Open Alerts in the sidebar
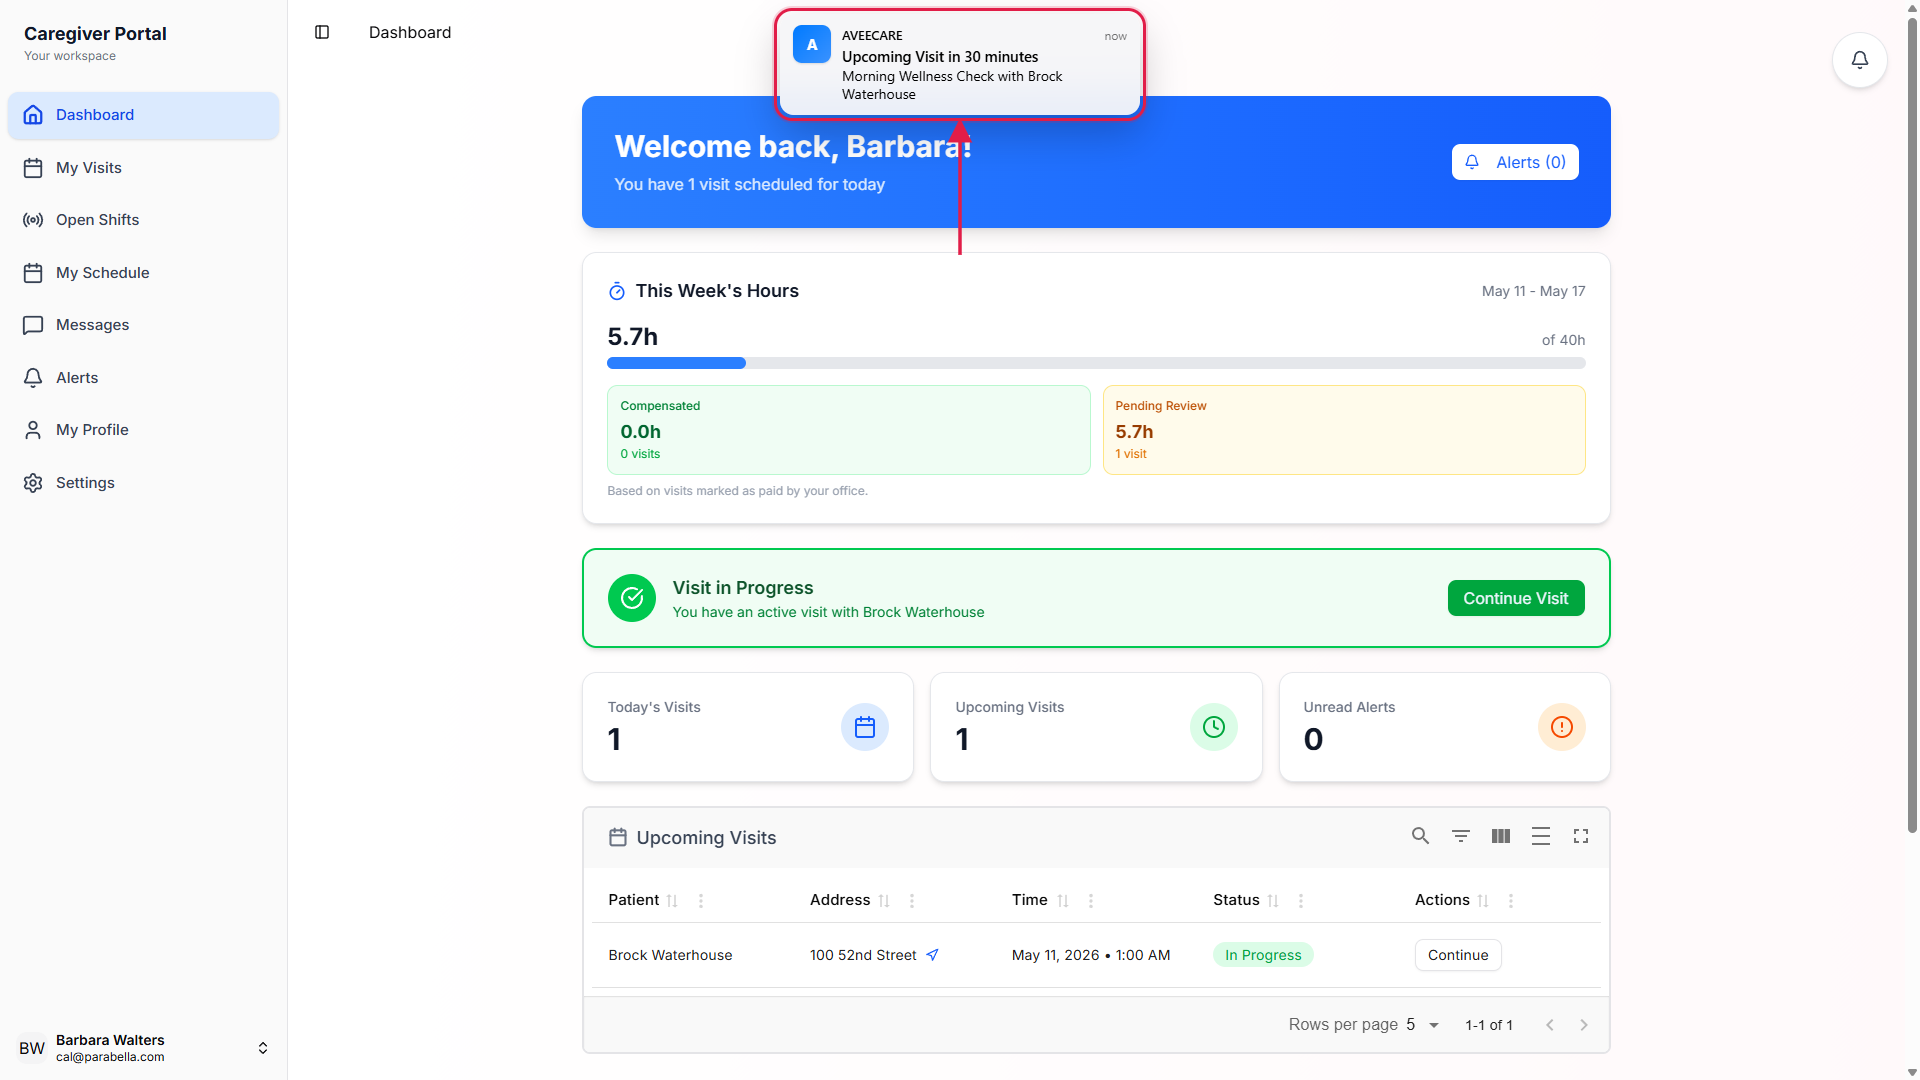This screenshot has width=1920, height=1080. point(143,378)
